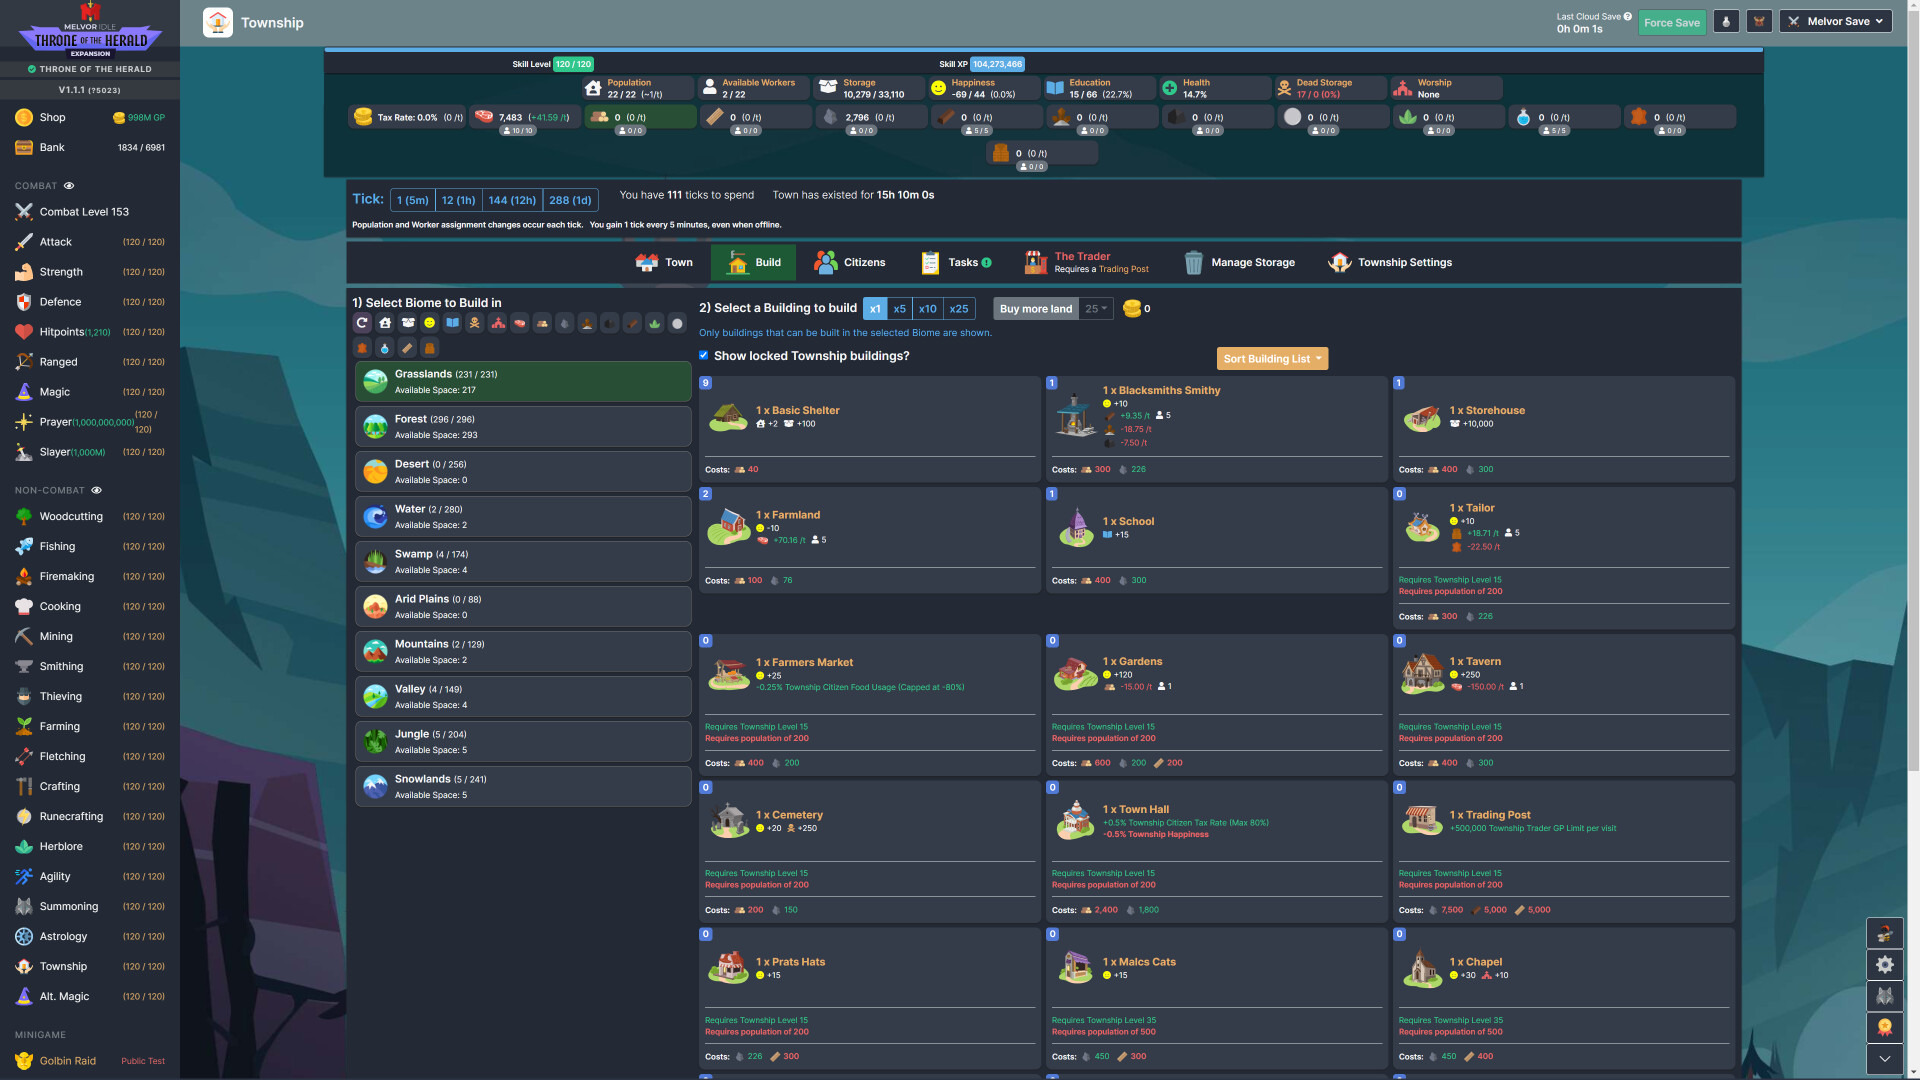Click the Last Cloud Save help icon
This screenshot has width=1920, height=1080.
click(1628, 16)
